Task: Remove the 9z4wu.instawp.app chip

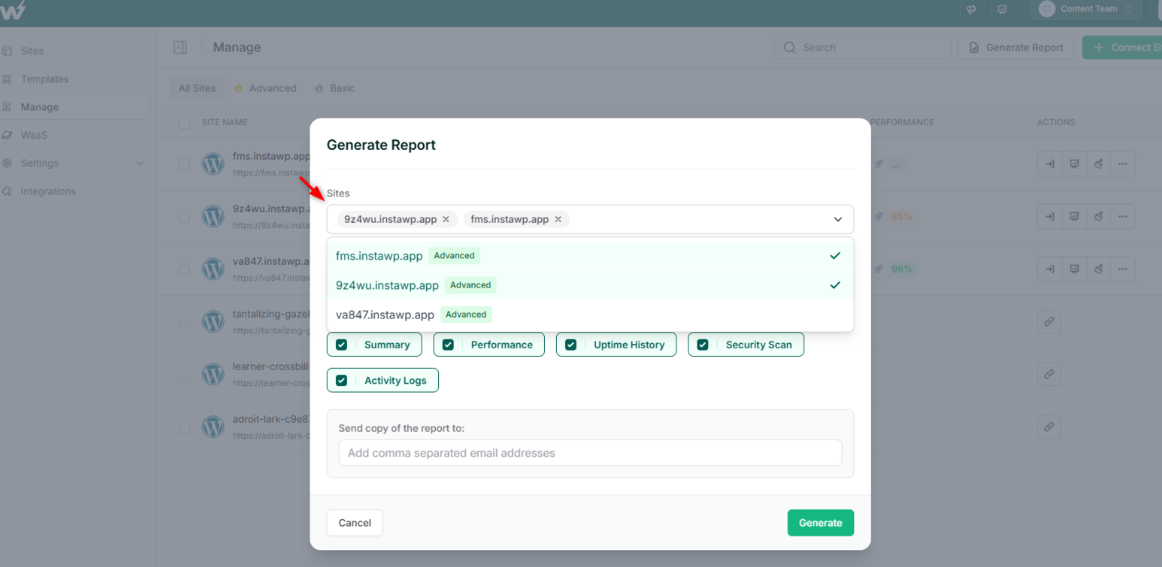Action: pyautogui.click(x=445, y=219)
